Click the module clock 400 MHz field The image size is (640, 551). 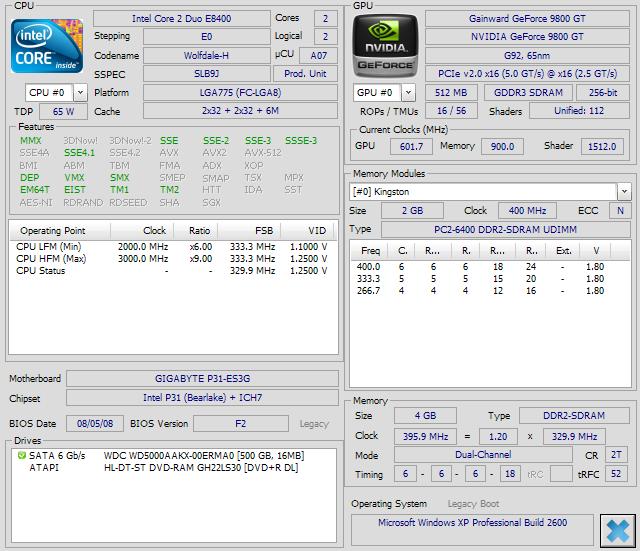527,211
